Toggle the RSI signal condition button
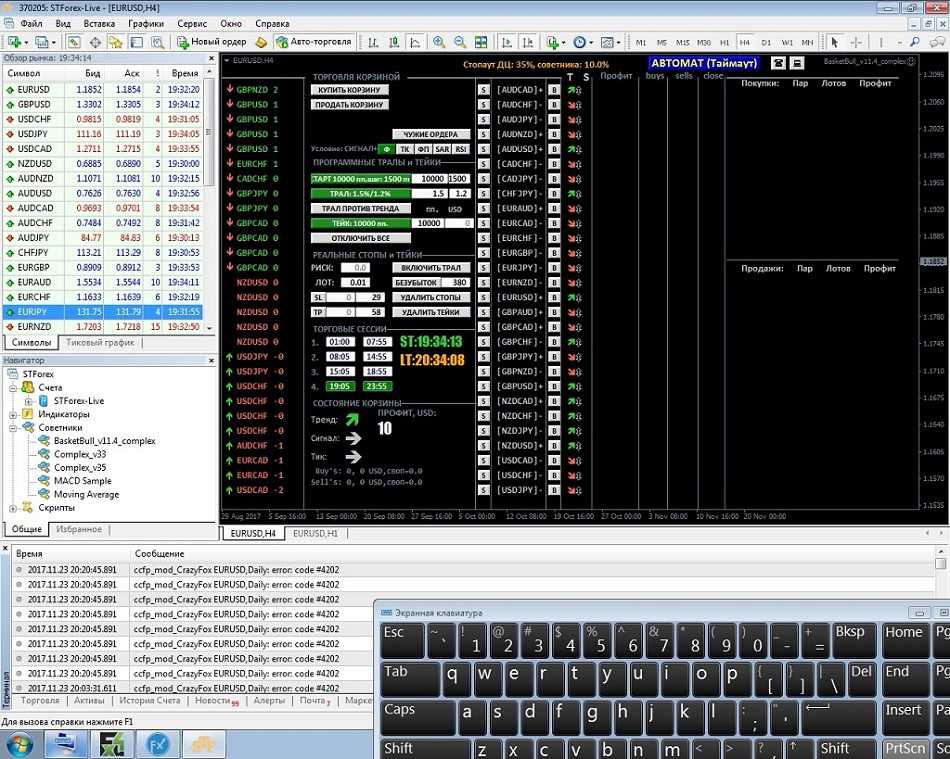The height and width of the screenshot is (759, 950). click(461, 149)
